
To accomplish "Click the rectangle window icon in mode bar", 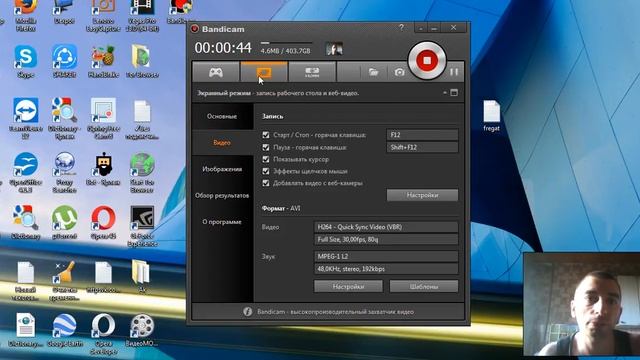I will click(454, 93).
